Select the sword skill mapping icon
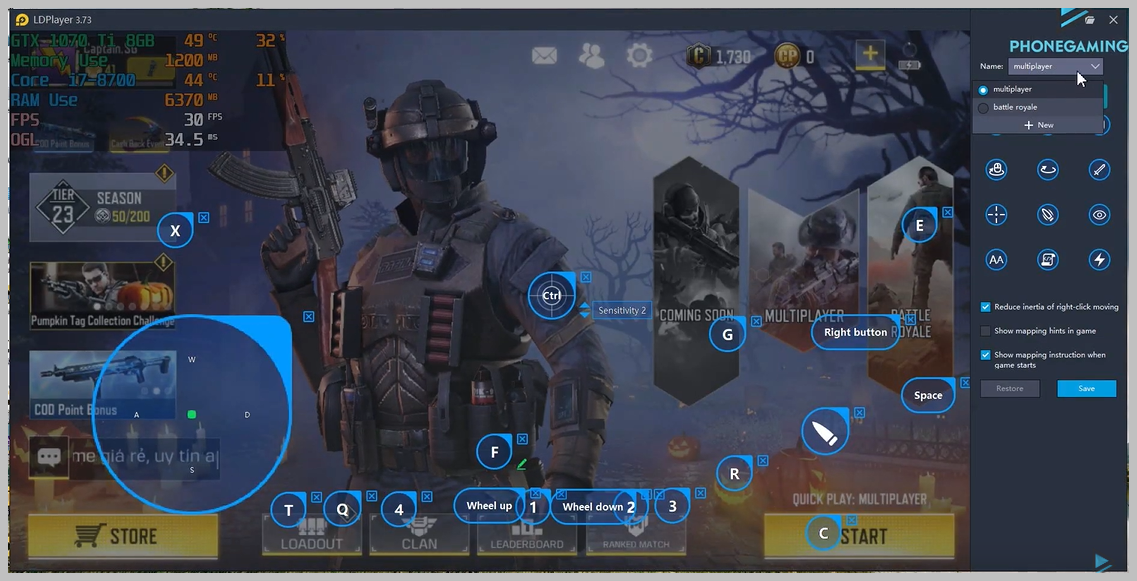Viewport: 1137px width, 581px height. [1099, 170]
